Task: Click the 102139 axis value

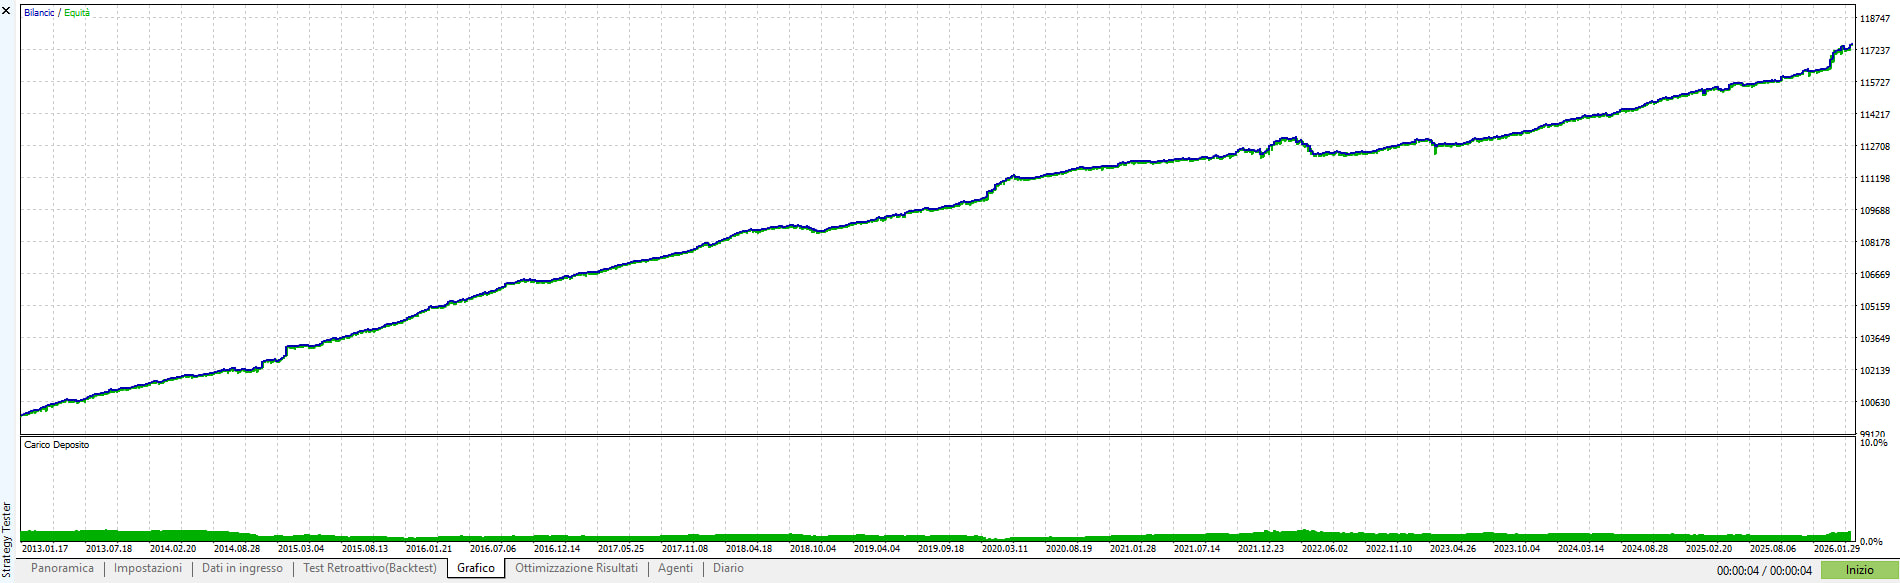Action: click(x=1874, y=370)
